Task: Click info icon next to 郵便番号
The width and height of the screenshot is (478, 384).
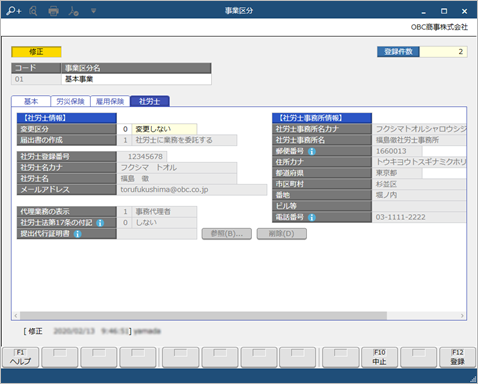Action: pos(312,151)
